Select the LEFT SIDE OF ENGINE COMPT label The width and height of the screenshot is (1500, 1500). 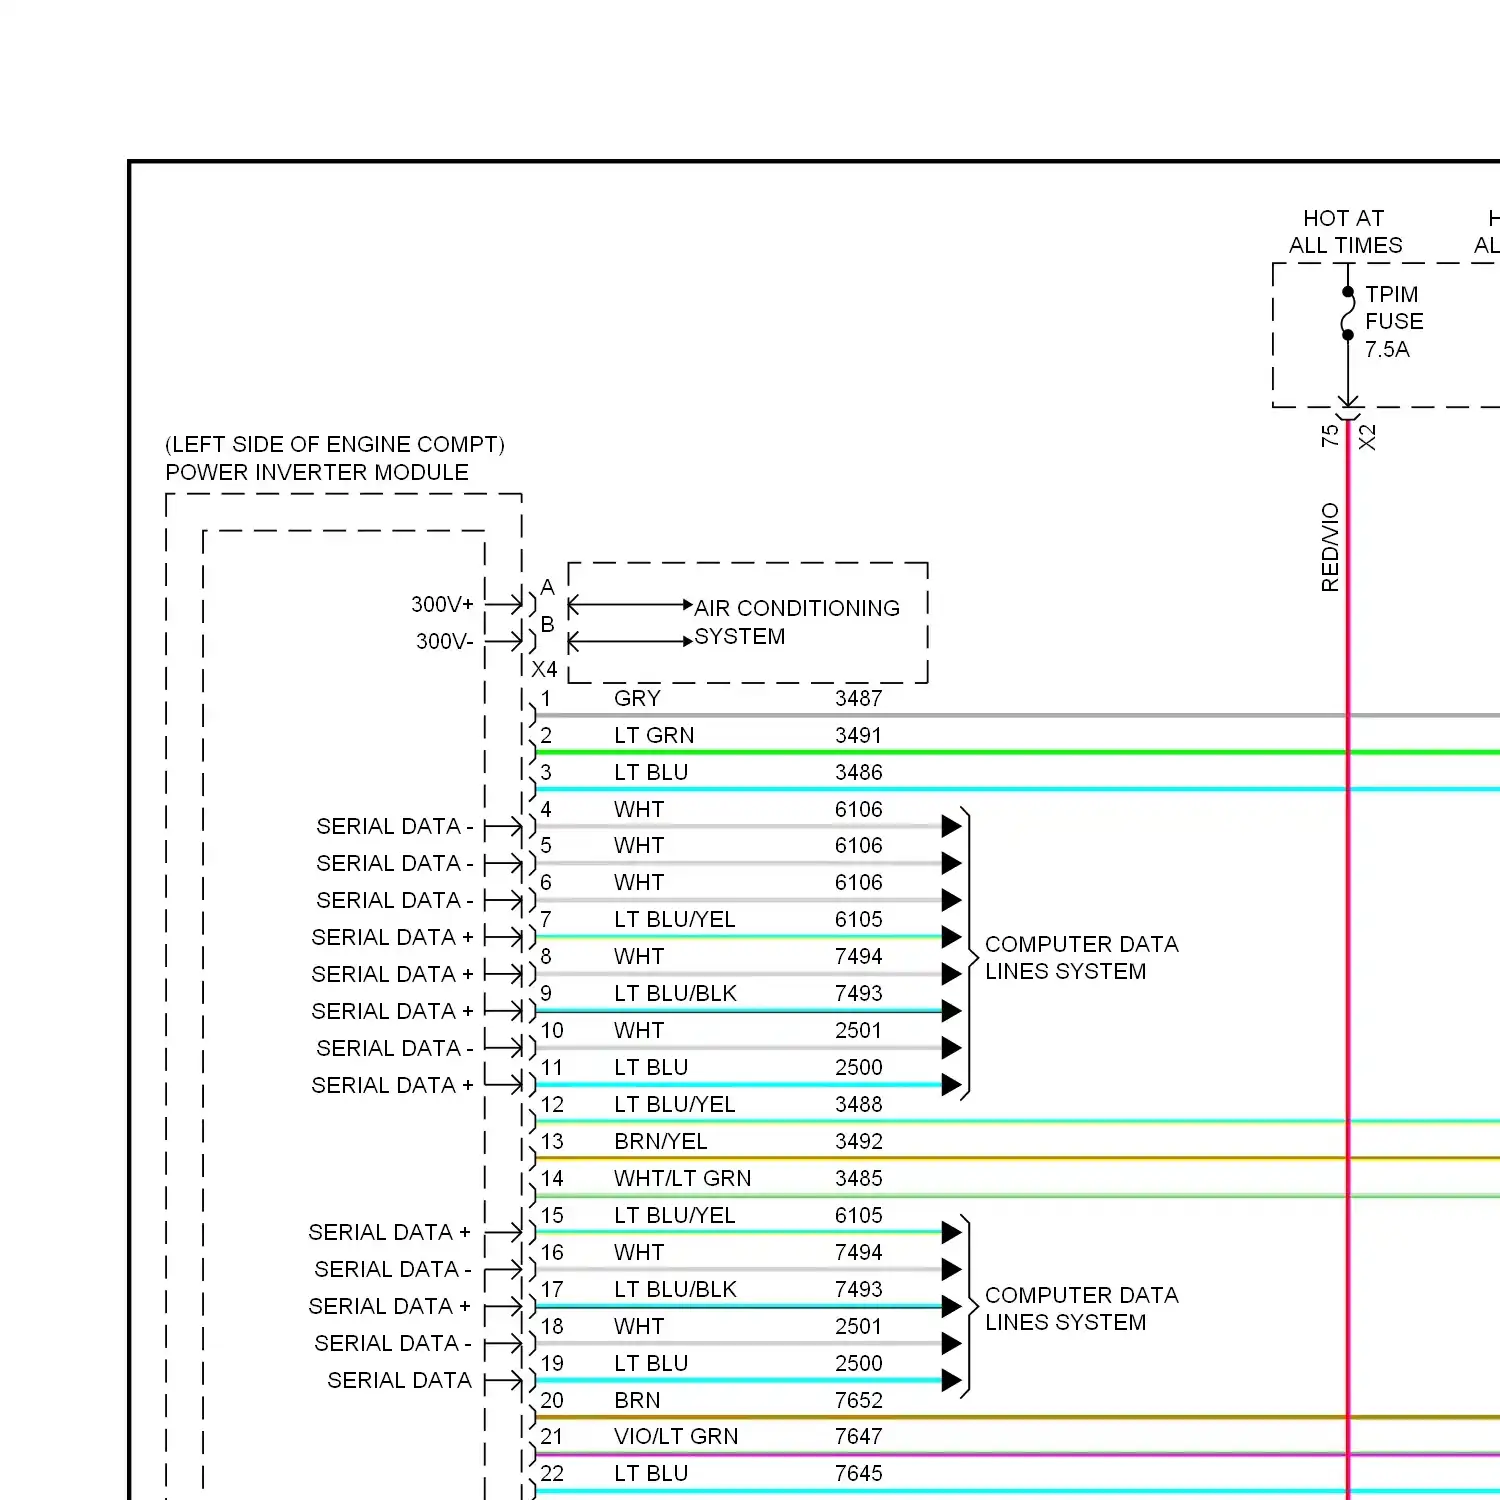(335, 445)
